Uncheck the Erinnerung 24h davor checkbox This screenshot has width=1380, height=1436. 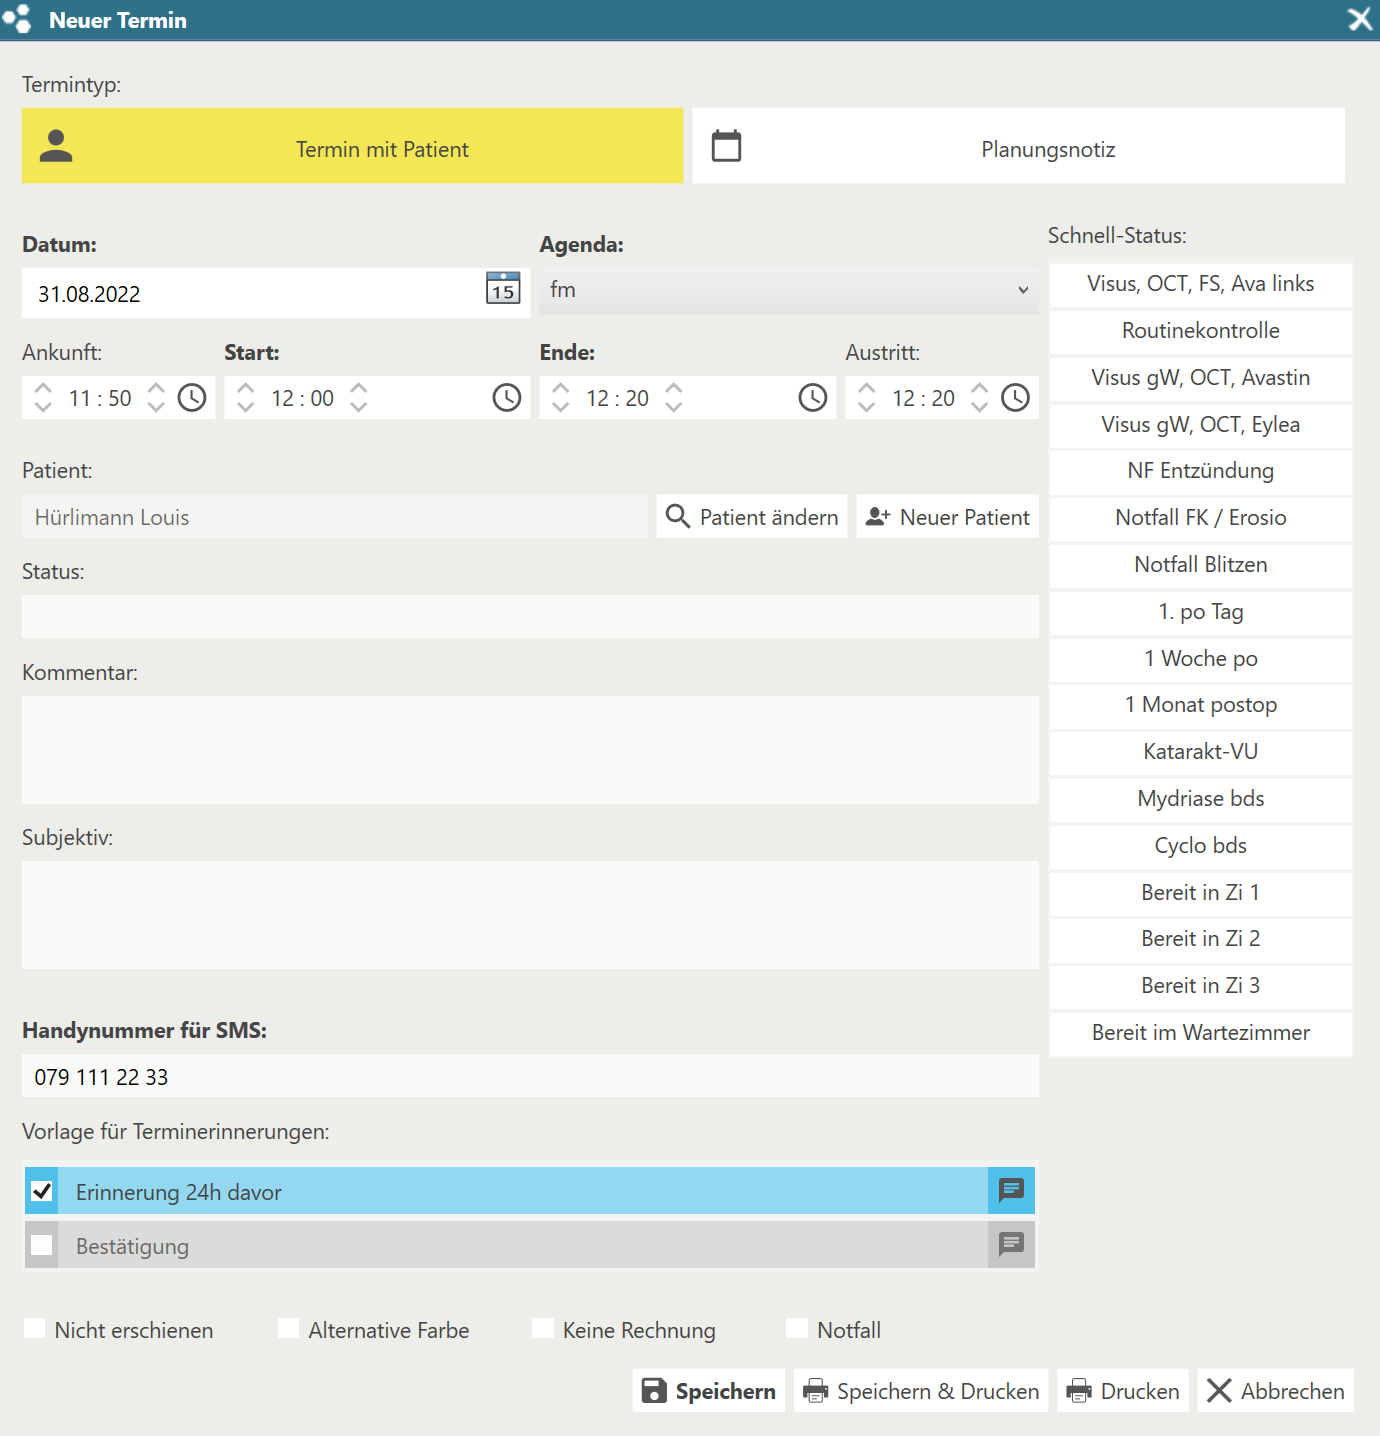click(42, 1191)
